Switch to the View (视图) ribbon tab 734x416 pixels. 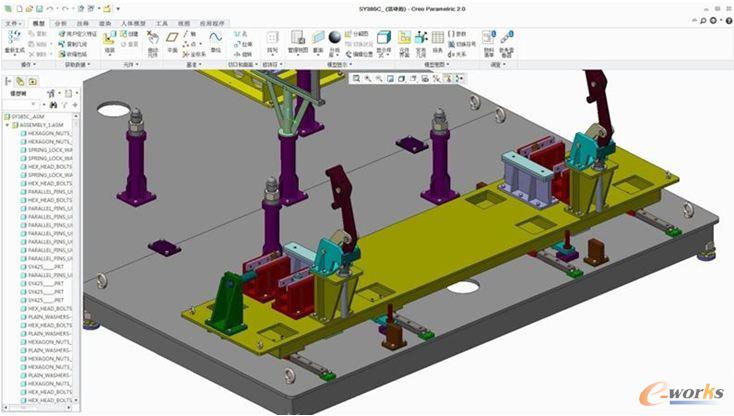pyautogui.click(x=184, y=21)
